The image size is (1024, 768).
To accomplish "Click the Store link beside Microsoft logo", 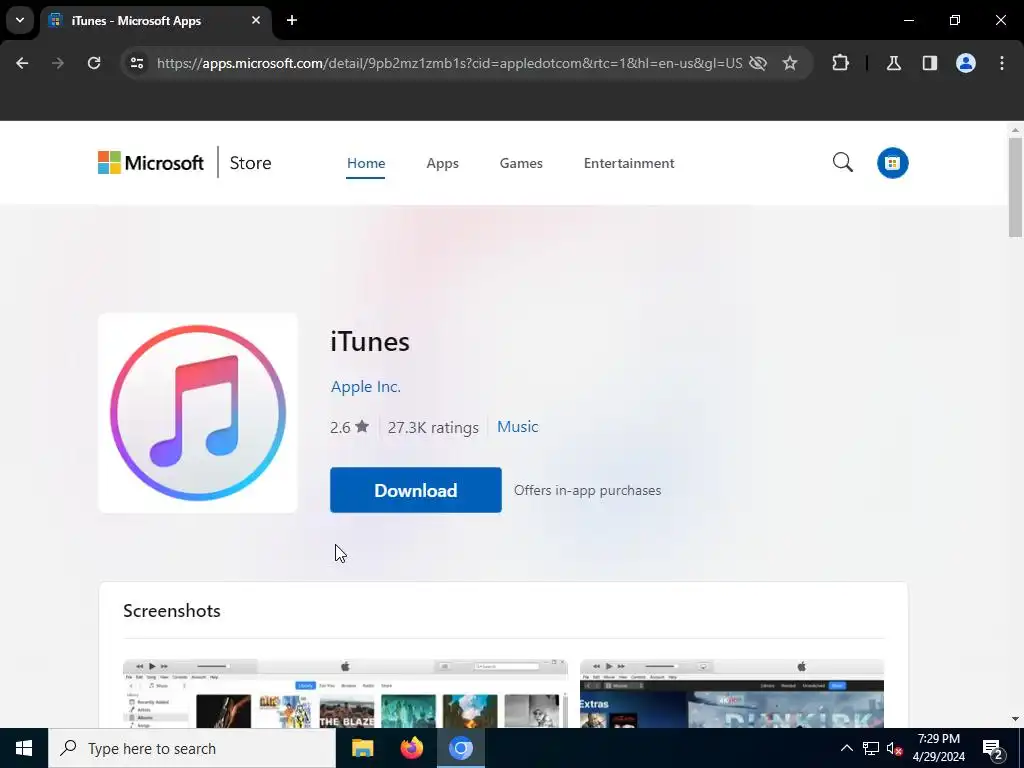I will 251,163.
